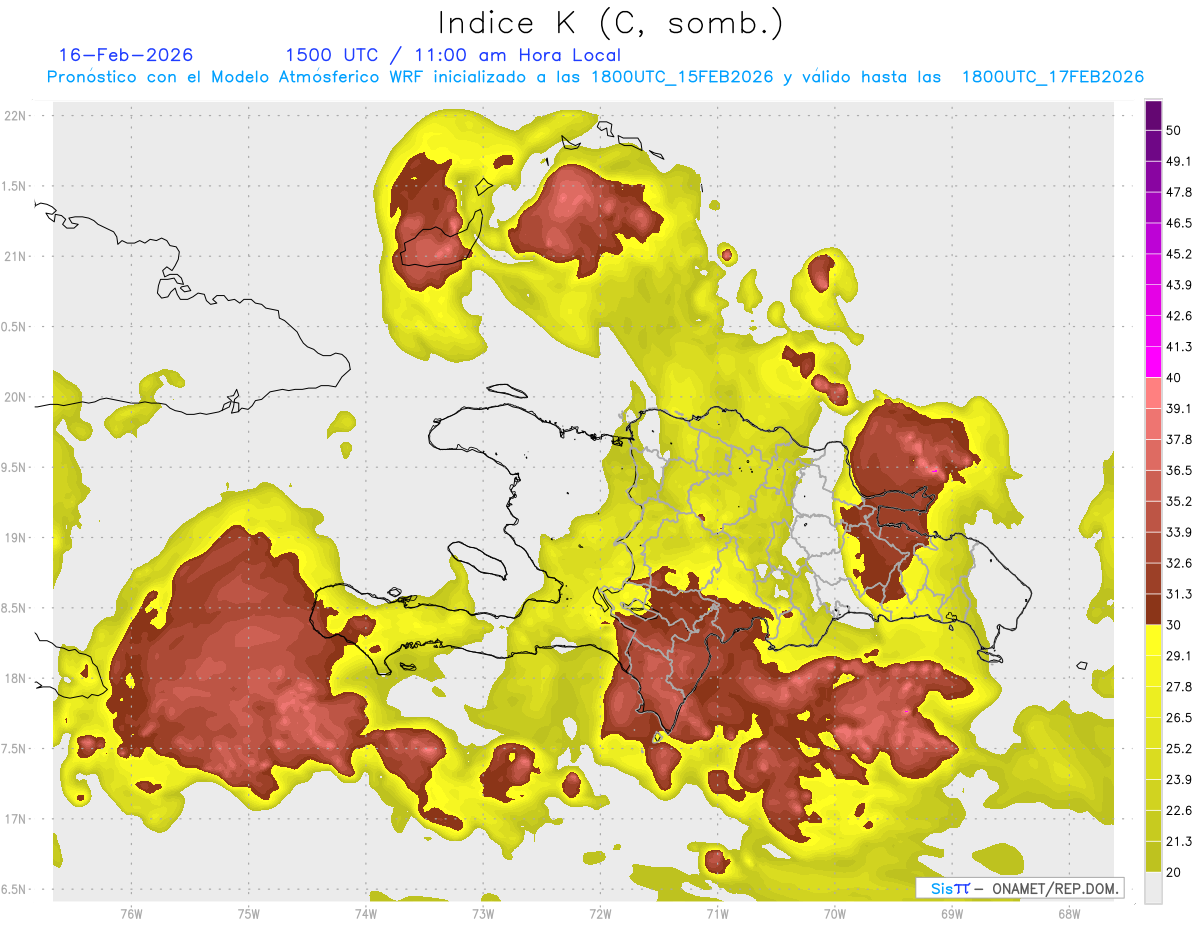Click the bright yellow legend swatch between 29.1 and 30
Screen dimensions: 1200x927
pyautogui.click(x=1153, y=641)
